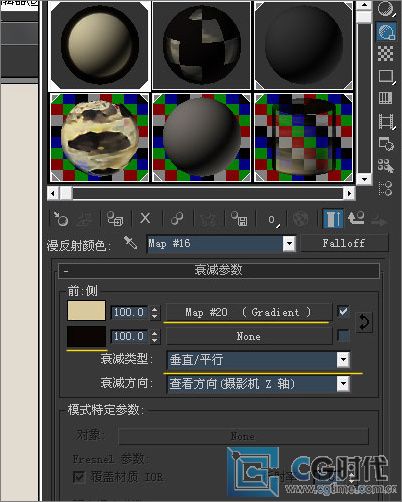The width and height of the screenshot is (402, 502).
Task: Click the first 100.0 value field
Action: [x=130, y=312]
